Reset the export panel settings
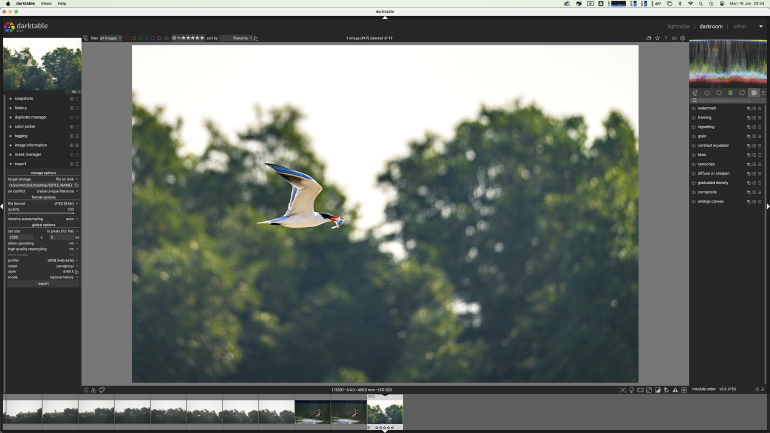770x433 pixels. [x=72, y=164]
